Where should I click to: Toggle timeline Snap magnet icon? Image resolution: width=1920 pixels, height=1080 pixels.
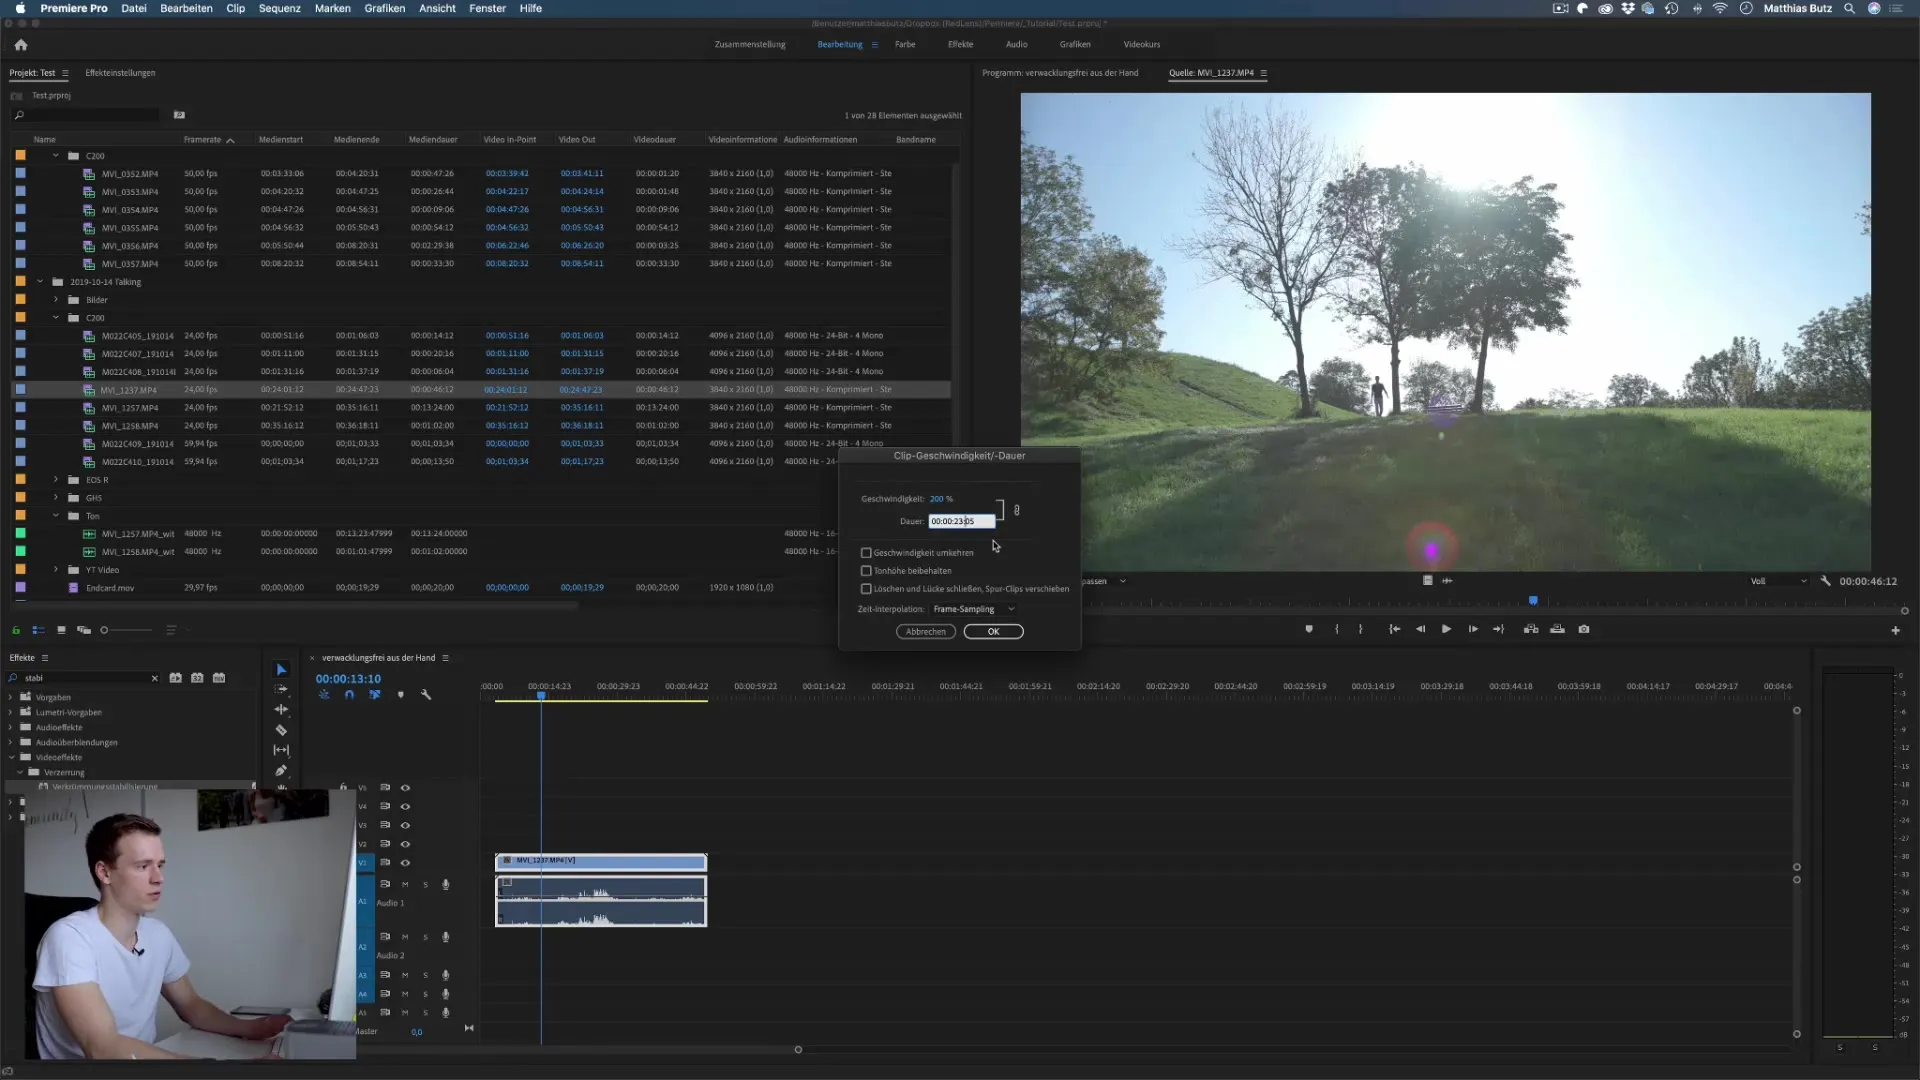tap(349, 695)
